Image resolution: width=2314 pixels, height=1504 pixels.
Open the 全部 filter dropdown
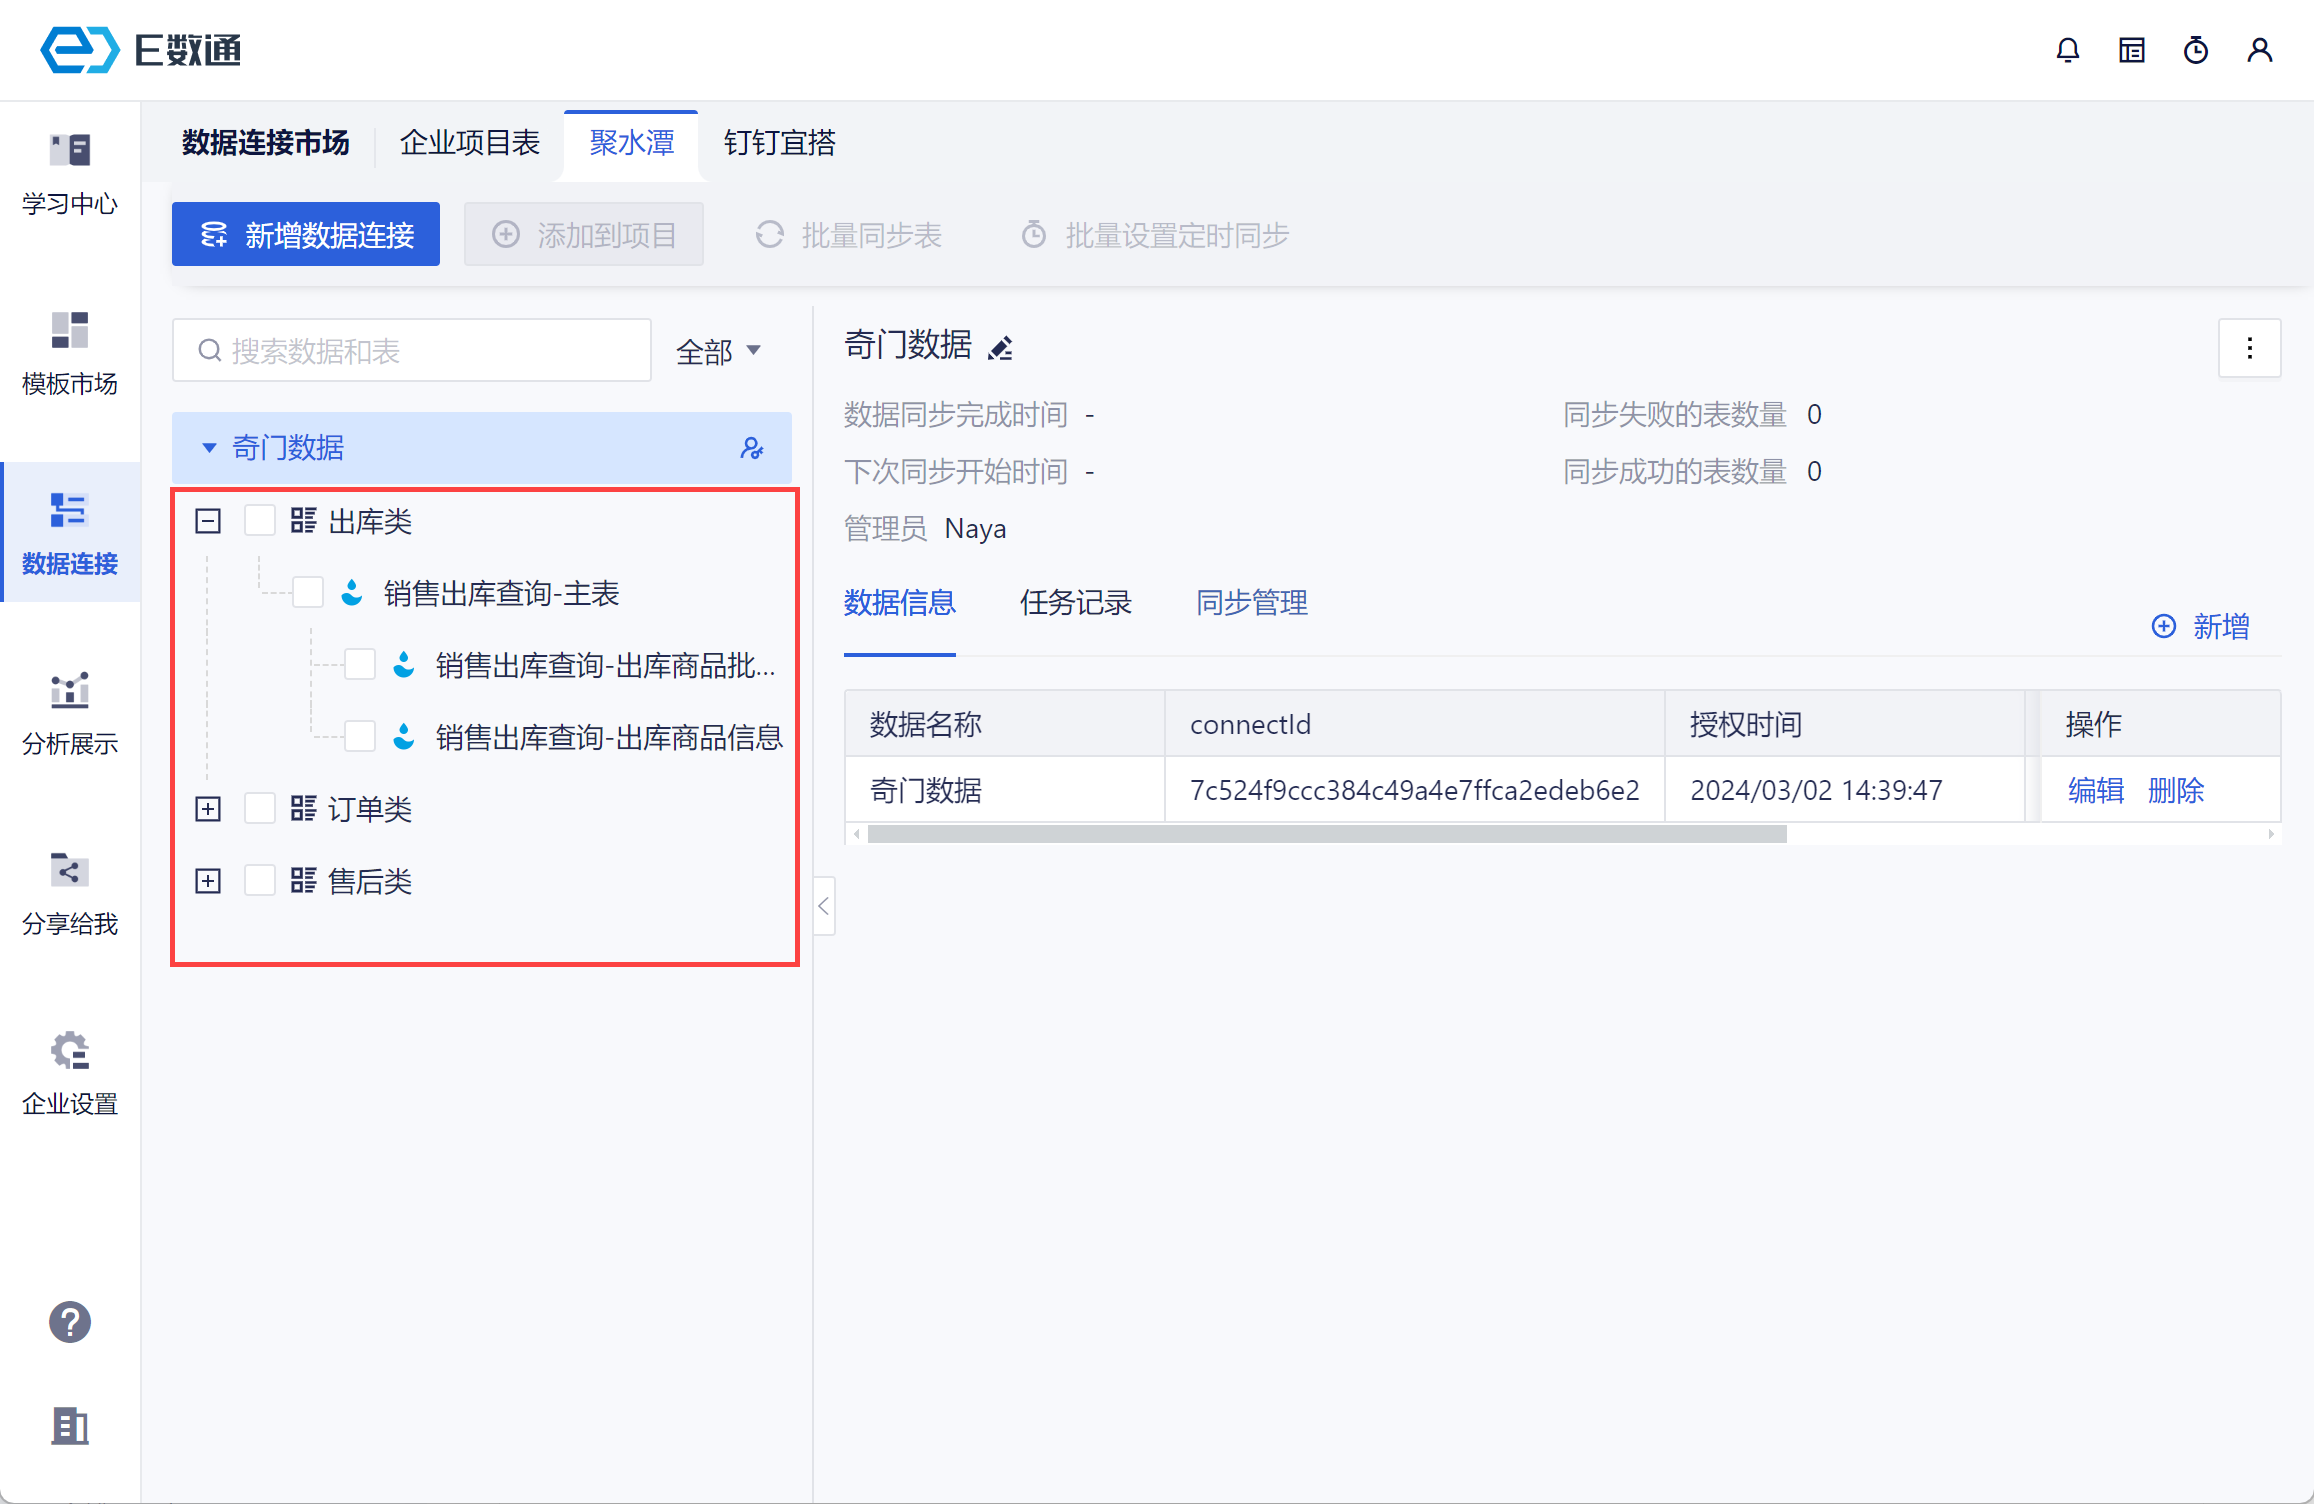pyautogui.click(x=718, y=351)
